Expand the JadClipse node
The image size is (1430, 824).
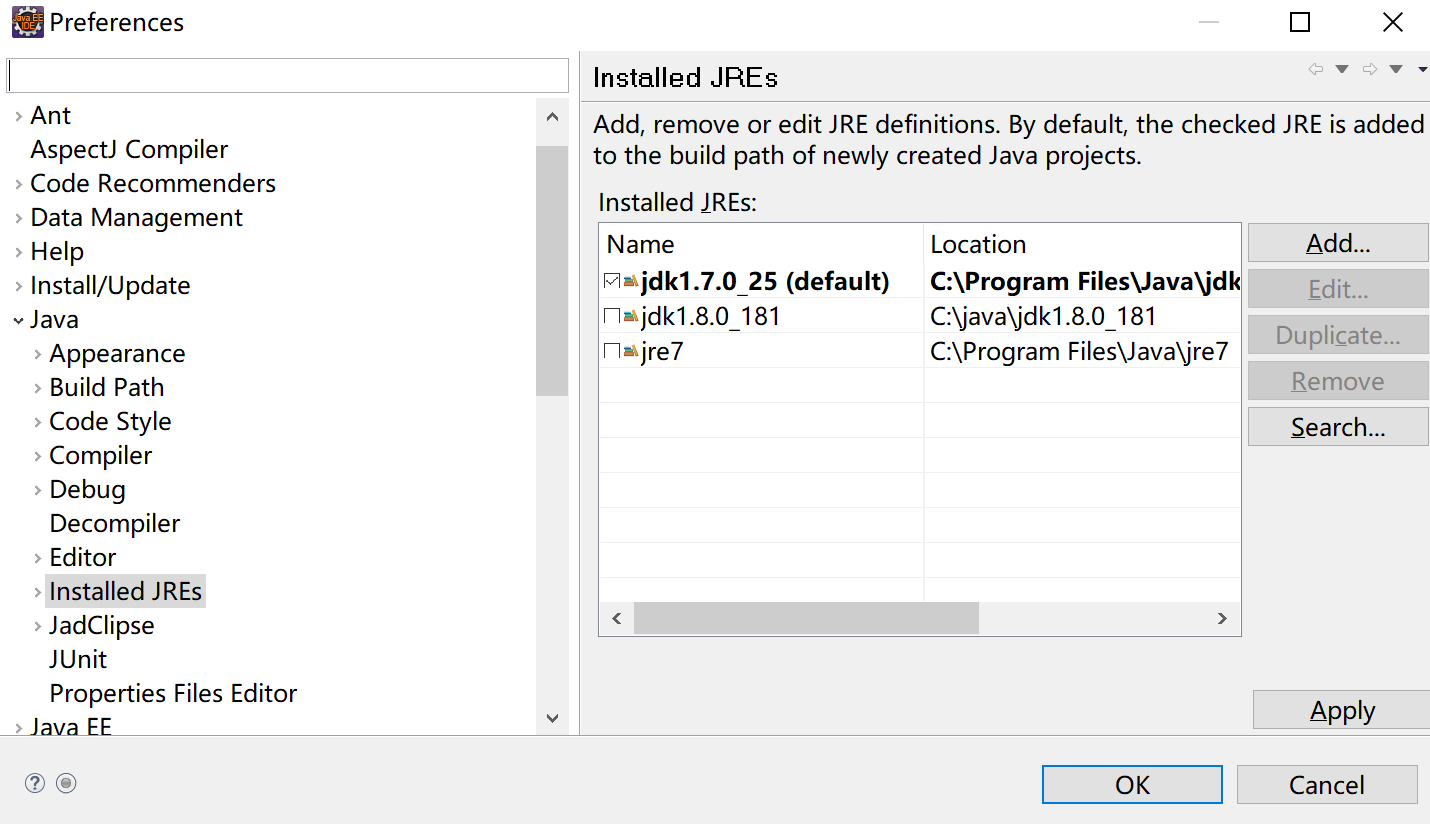(37, 626)
